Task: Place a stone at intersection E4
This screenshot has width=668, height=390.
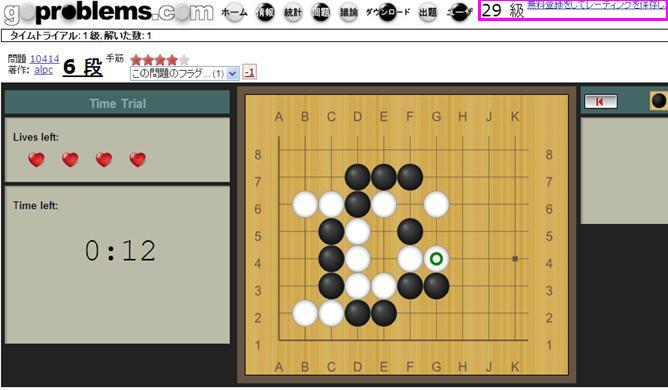Action: pos(384,259)
